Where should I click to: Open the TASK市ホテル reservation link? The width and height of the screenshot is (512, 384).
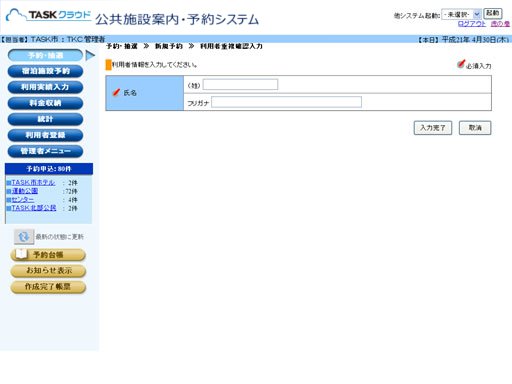click(x=33, y=182)
